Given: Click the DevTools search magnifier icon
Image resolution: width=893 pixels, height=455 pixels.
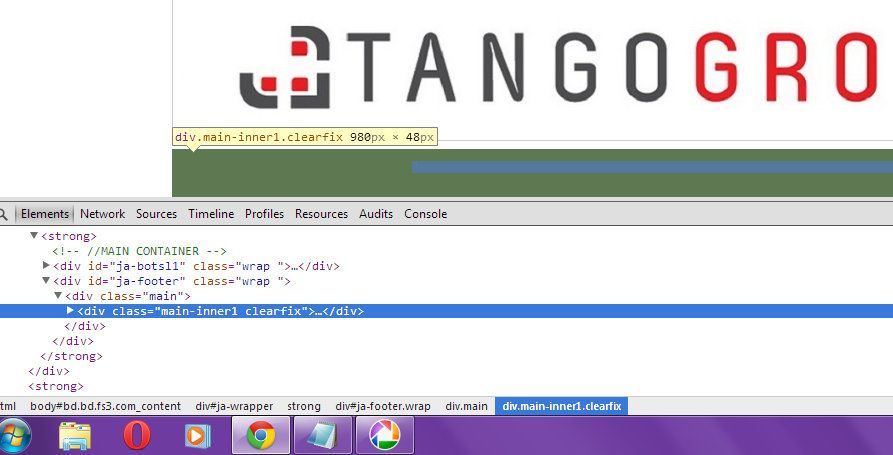Looking at the screenshot, I should [x=3, y=214].
